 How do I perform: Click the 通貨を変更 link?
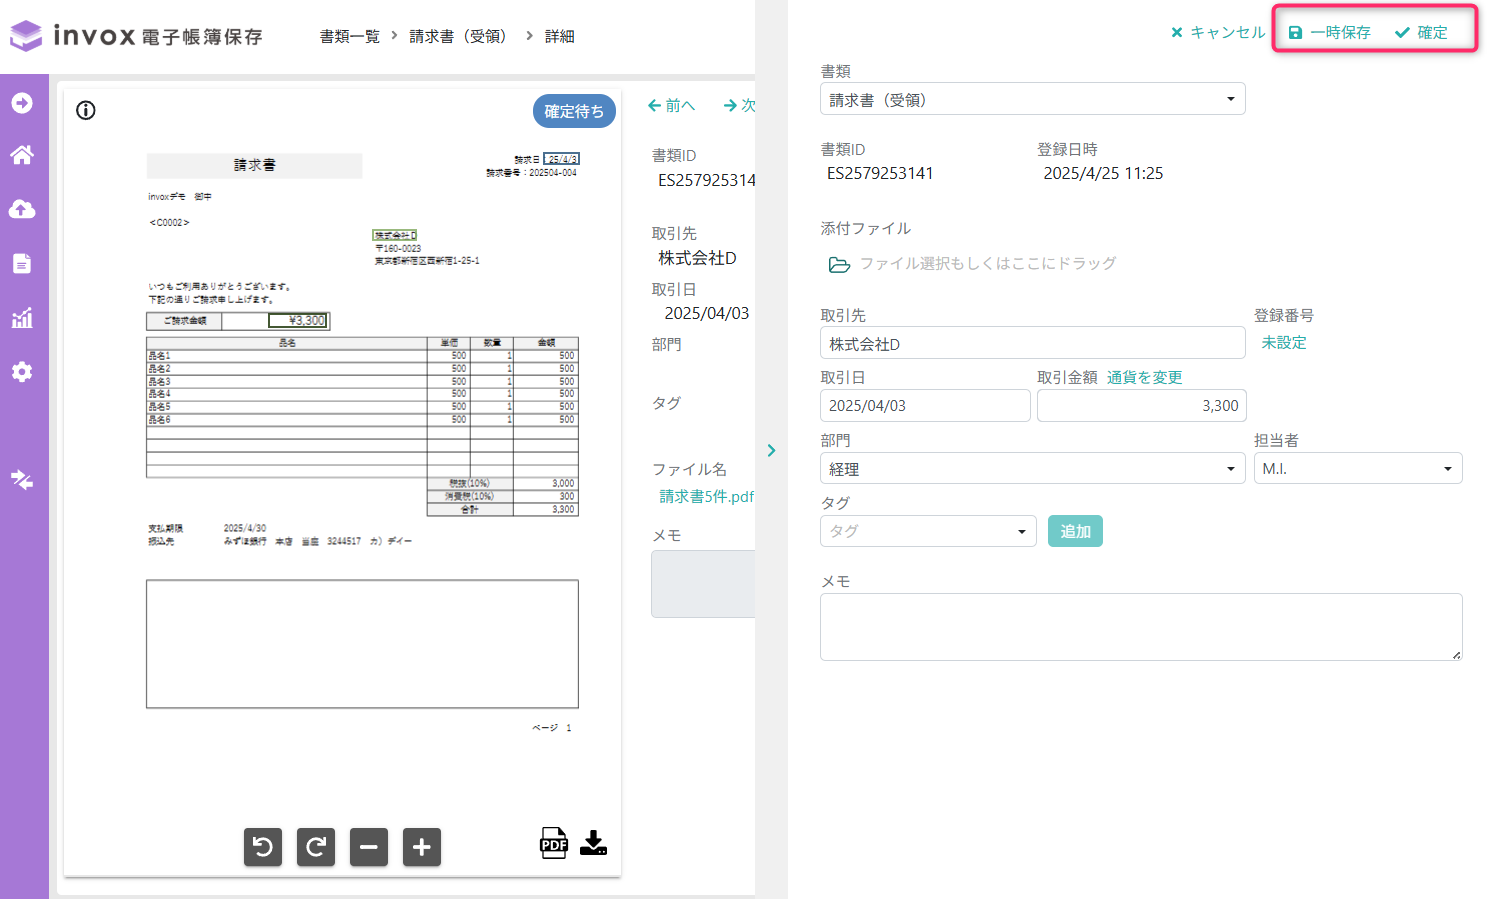1145,377
